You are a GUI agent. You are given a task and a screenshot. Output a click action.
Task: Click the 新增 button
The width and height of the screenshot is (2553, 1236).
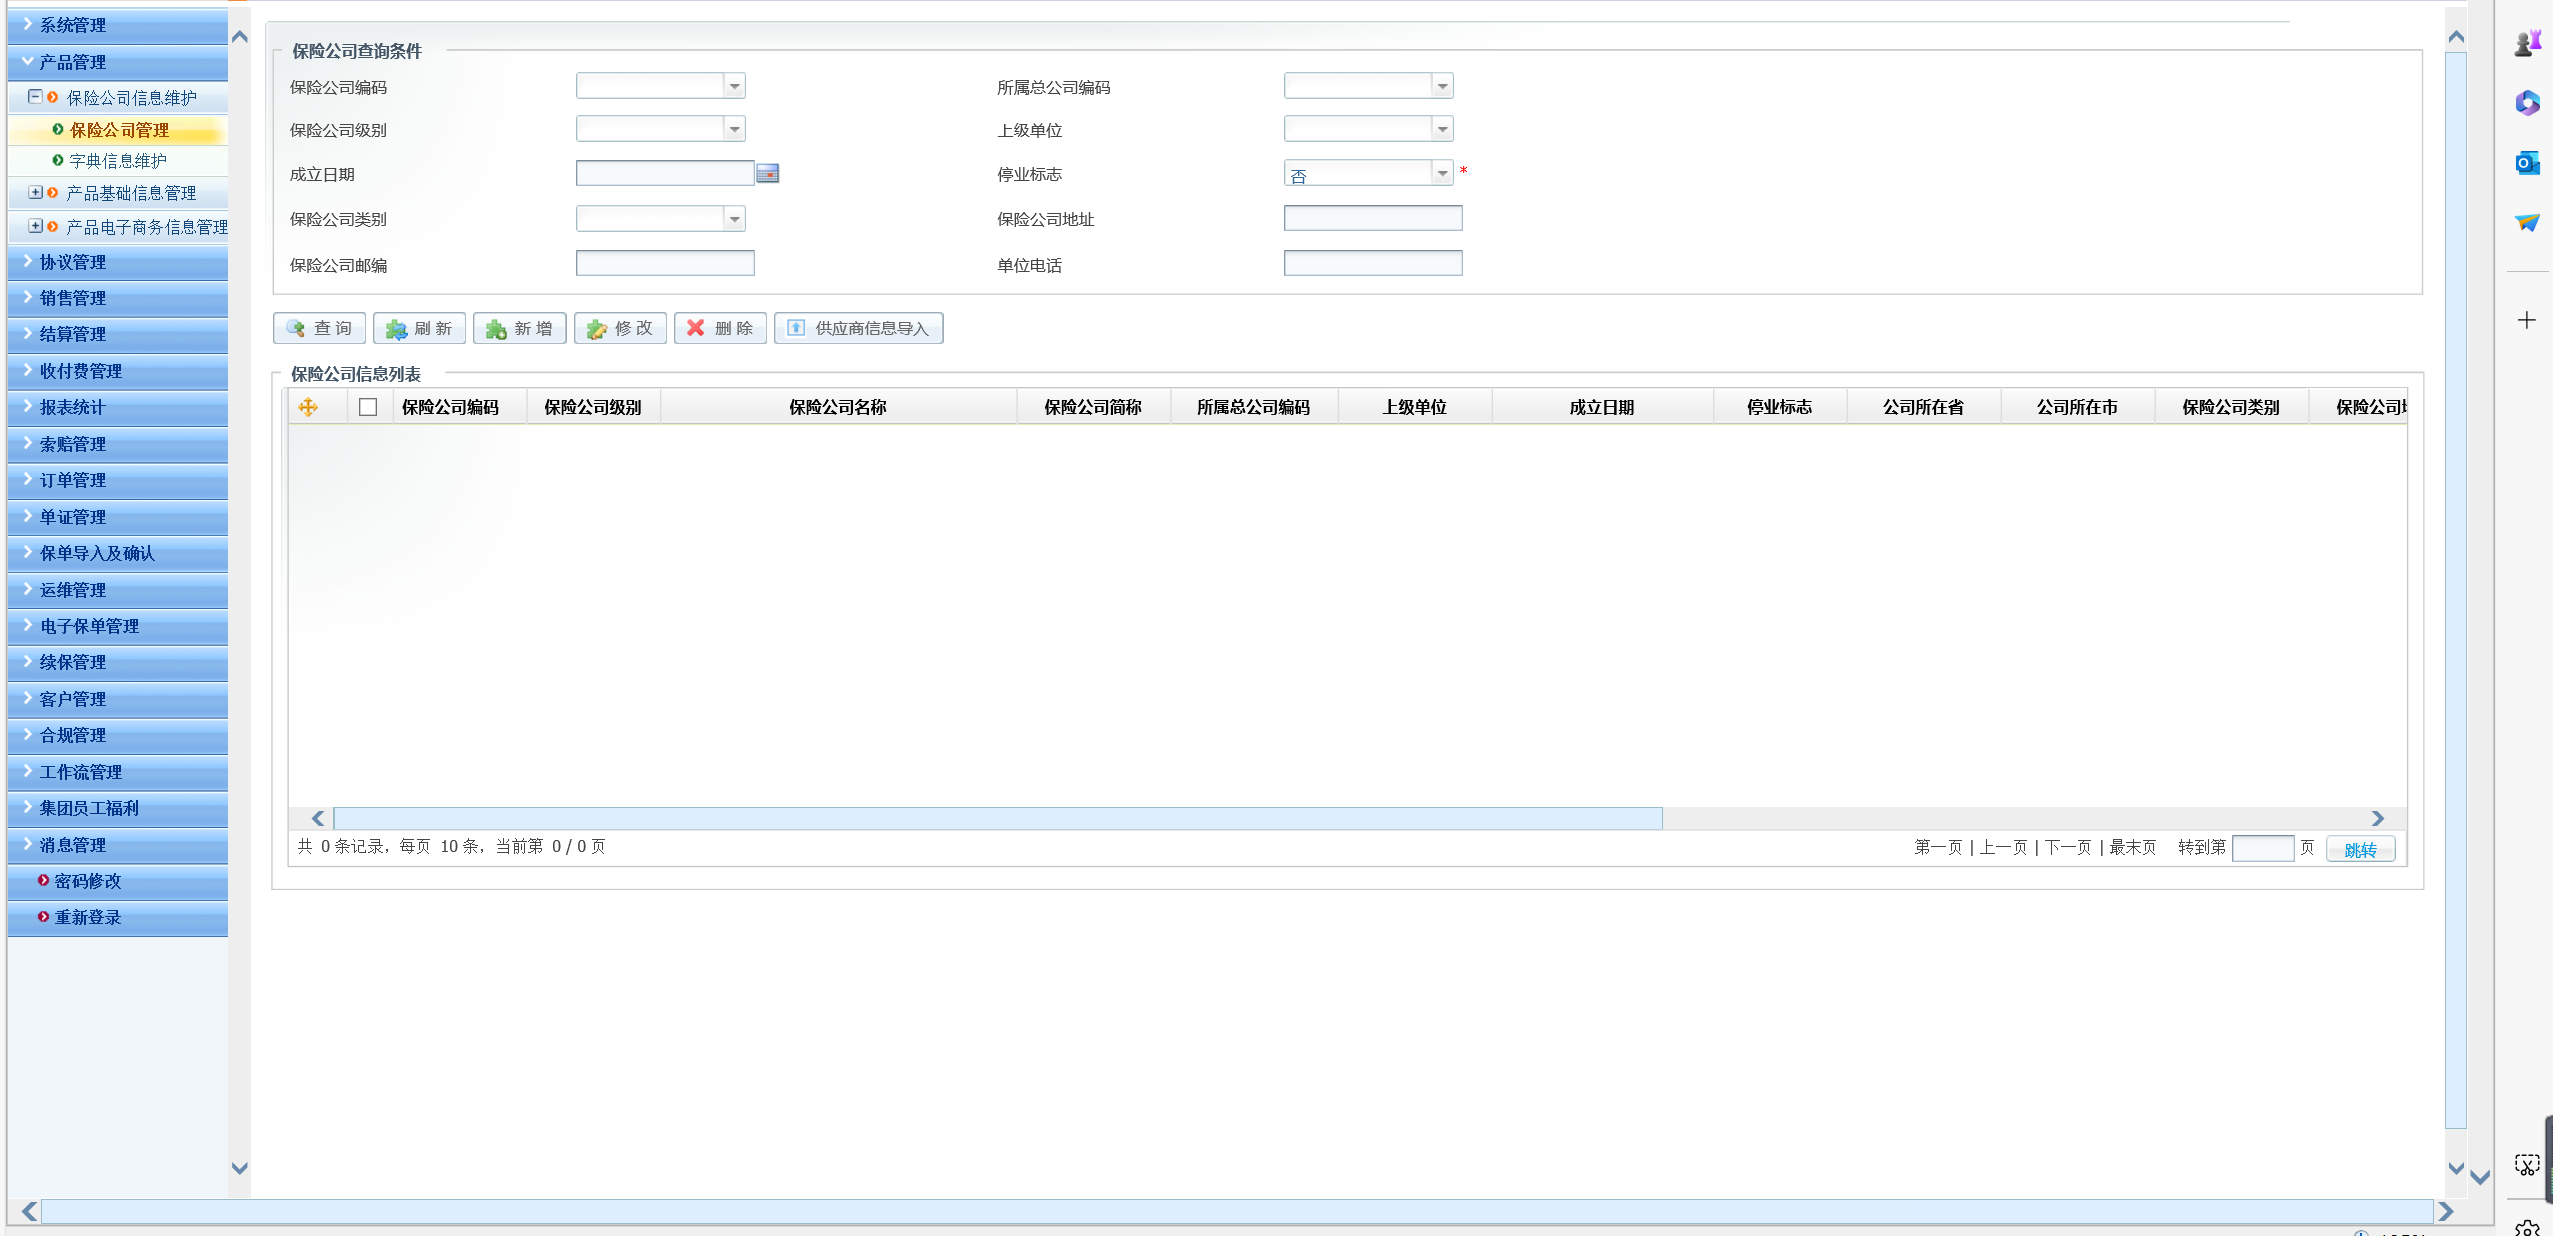coord(520,328)
